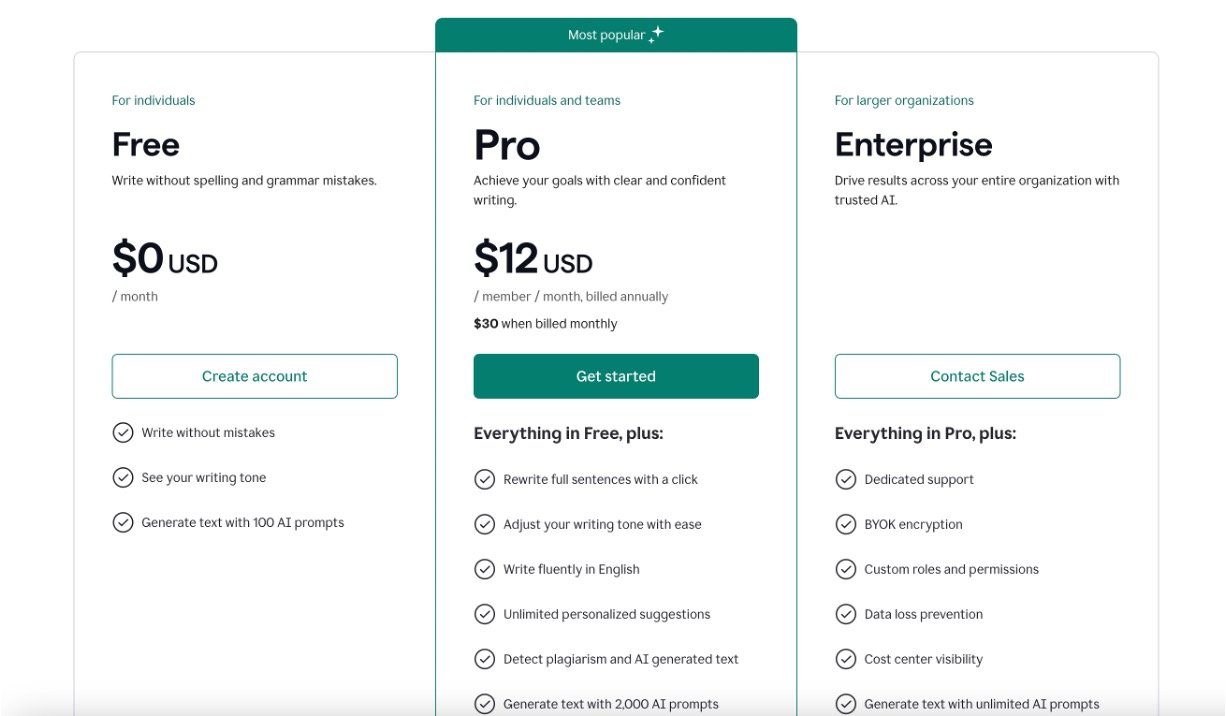
Task: Click check icon beside Rewrite full sentences
Action: click(x=485, y=480)
